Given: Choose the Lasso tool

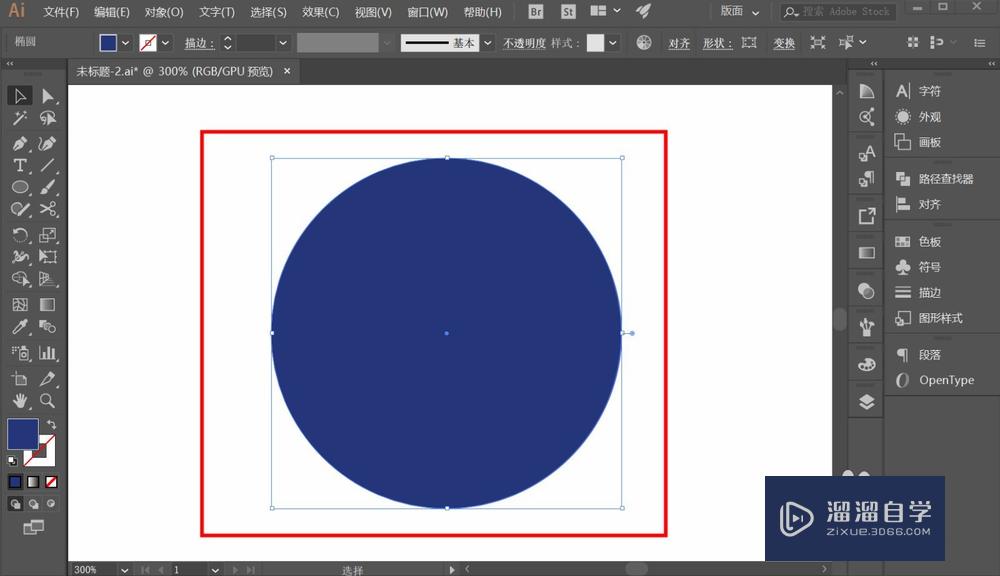Looking at the screenshot, I should click(47, 118).
